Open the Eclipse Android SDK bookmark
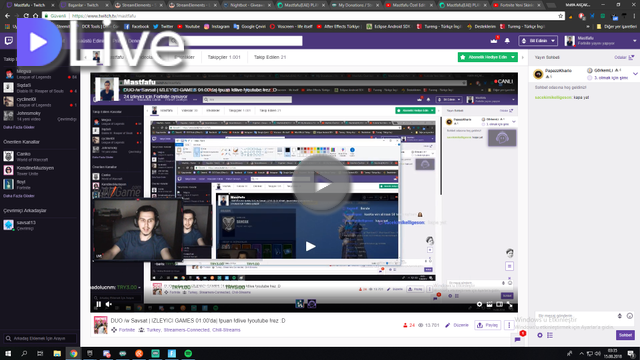 pyautogui.click(x=388, y=27)
